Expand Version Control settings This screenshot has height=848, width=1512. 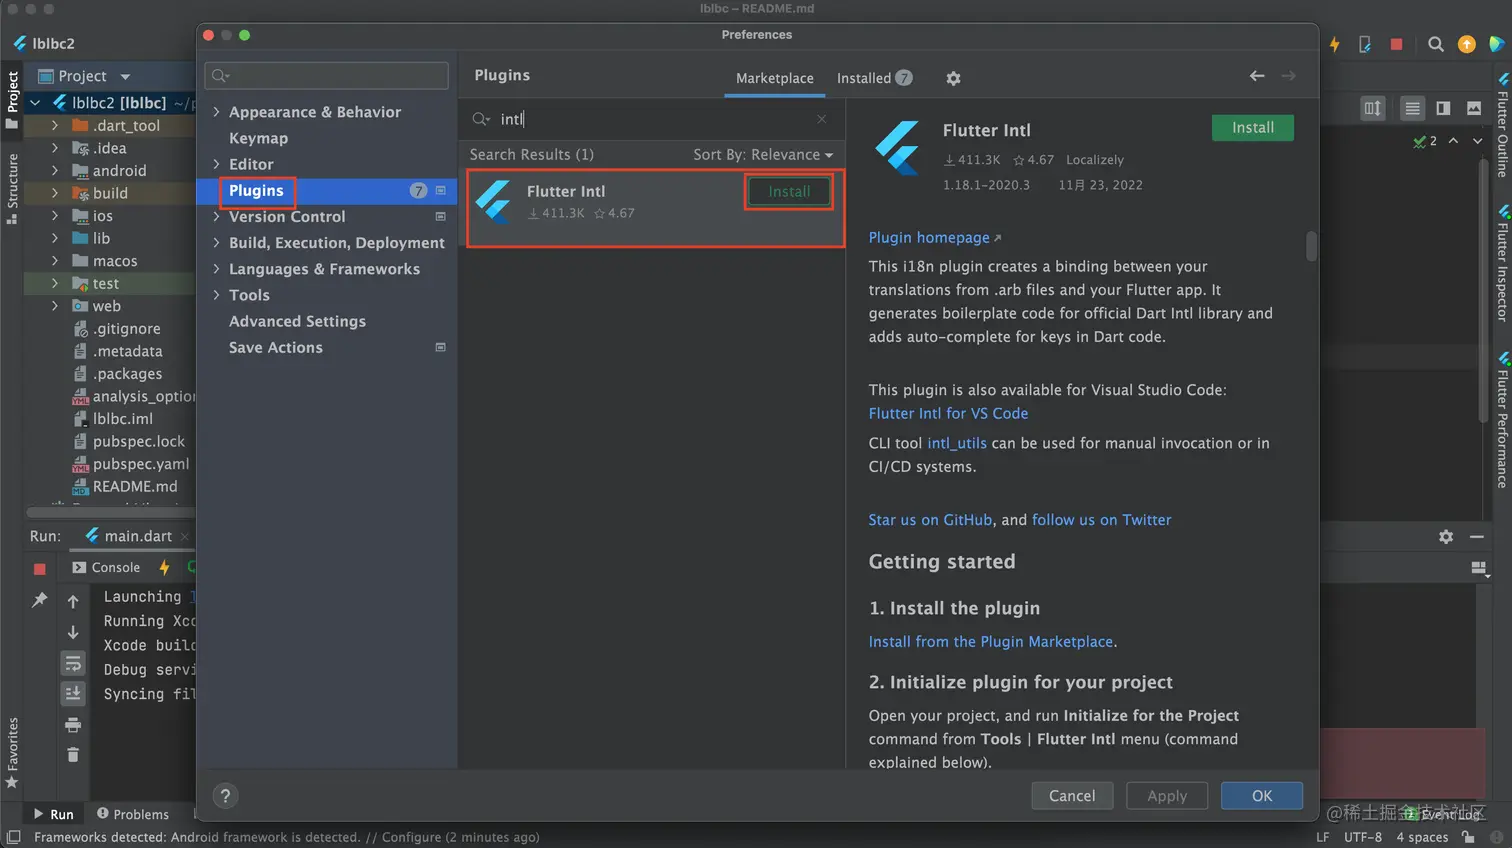(x=216, y=216)
